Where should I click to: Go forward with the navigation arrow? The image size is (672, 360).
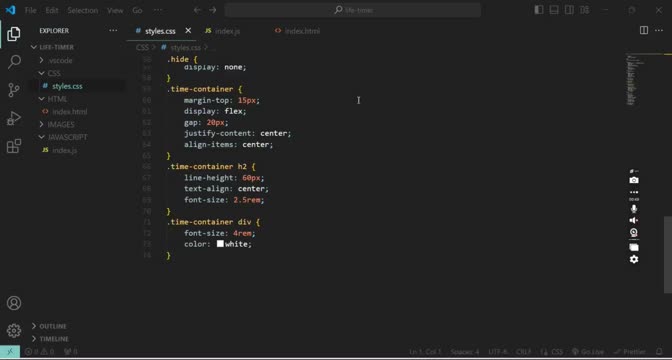coord(213,10)
